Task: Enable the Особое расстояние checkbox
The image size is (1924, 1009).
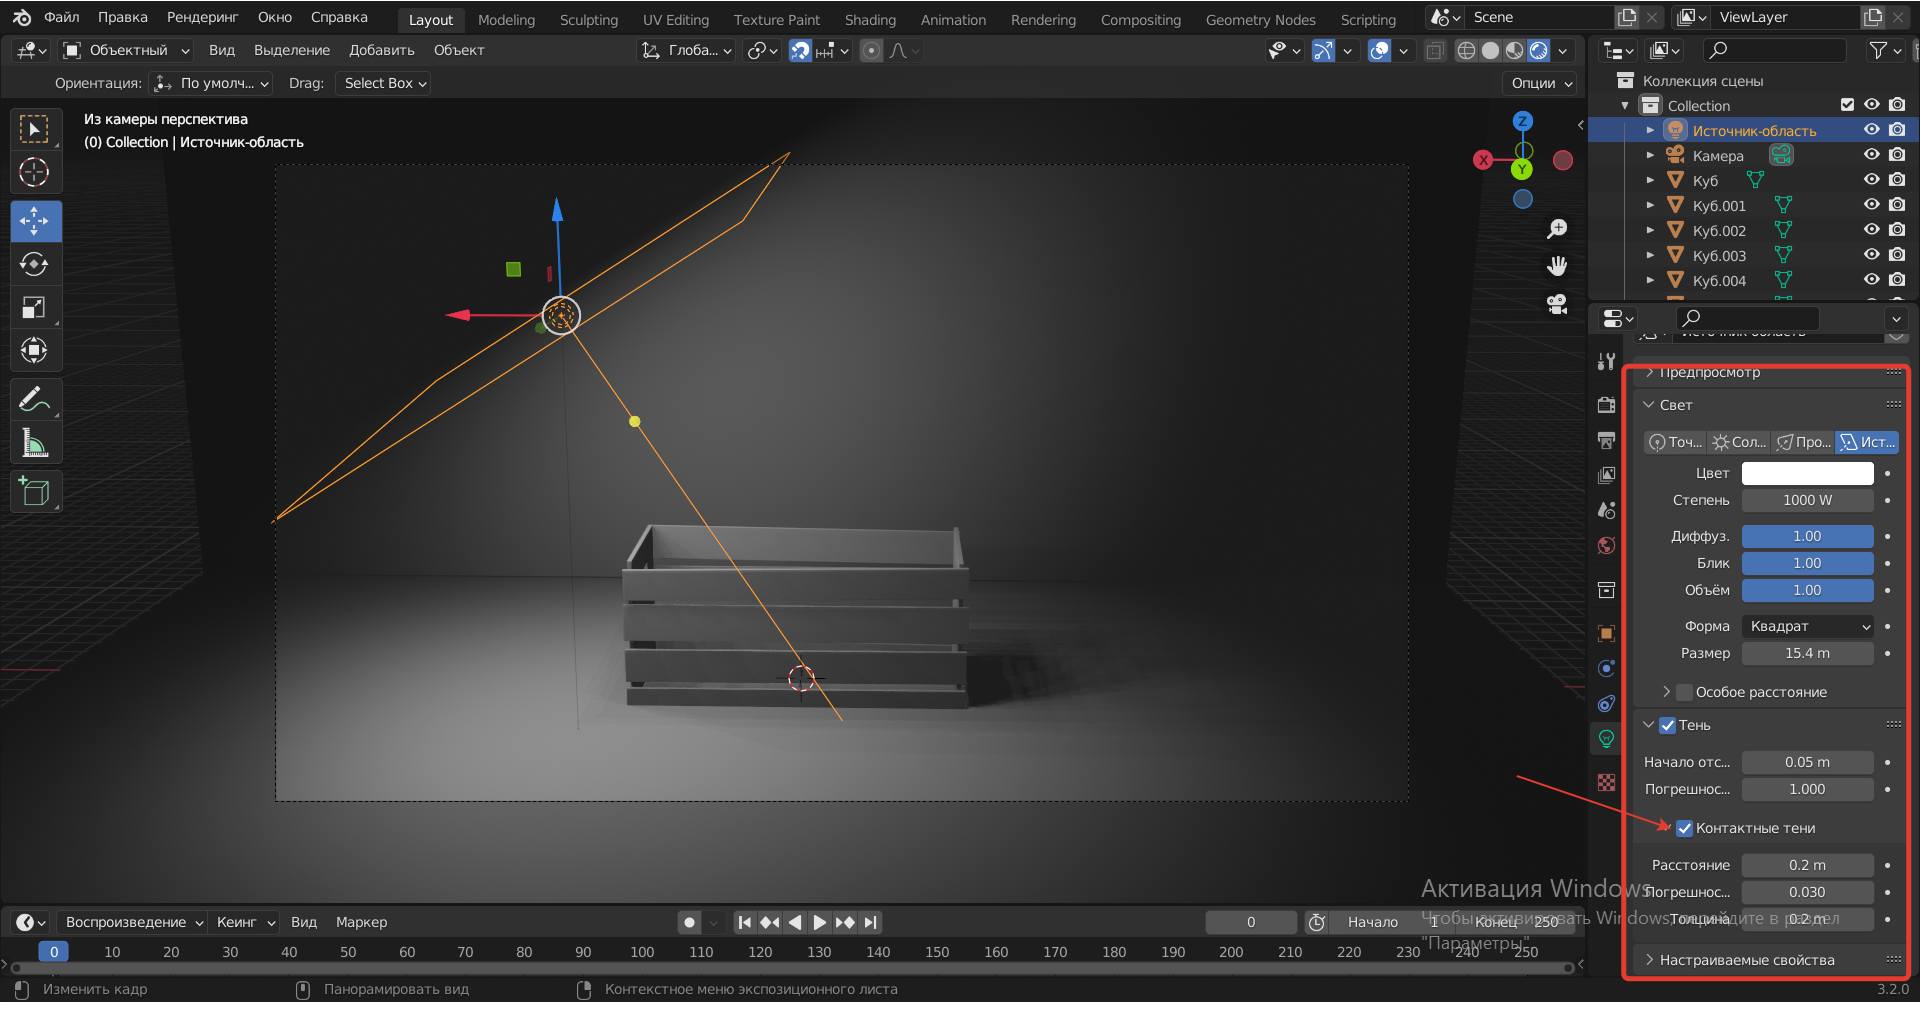Action: (1685, 692)
